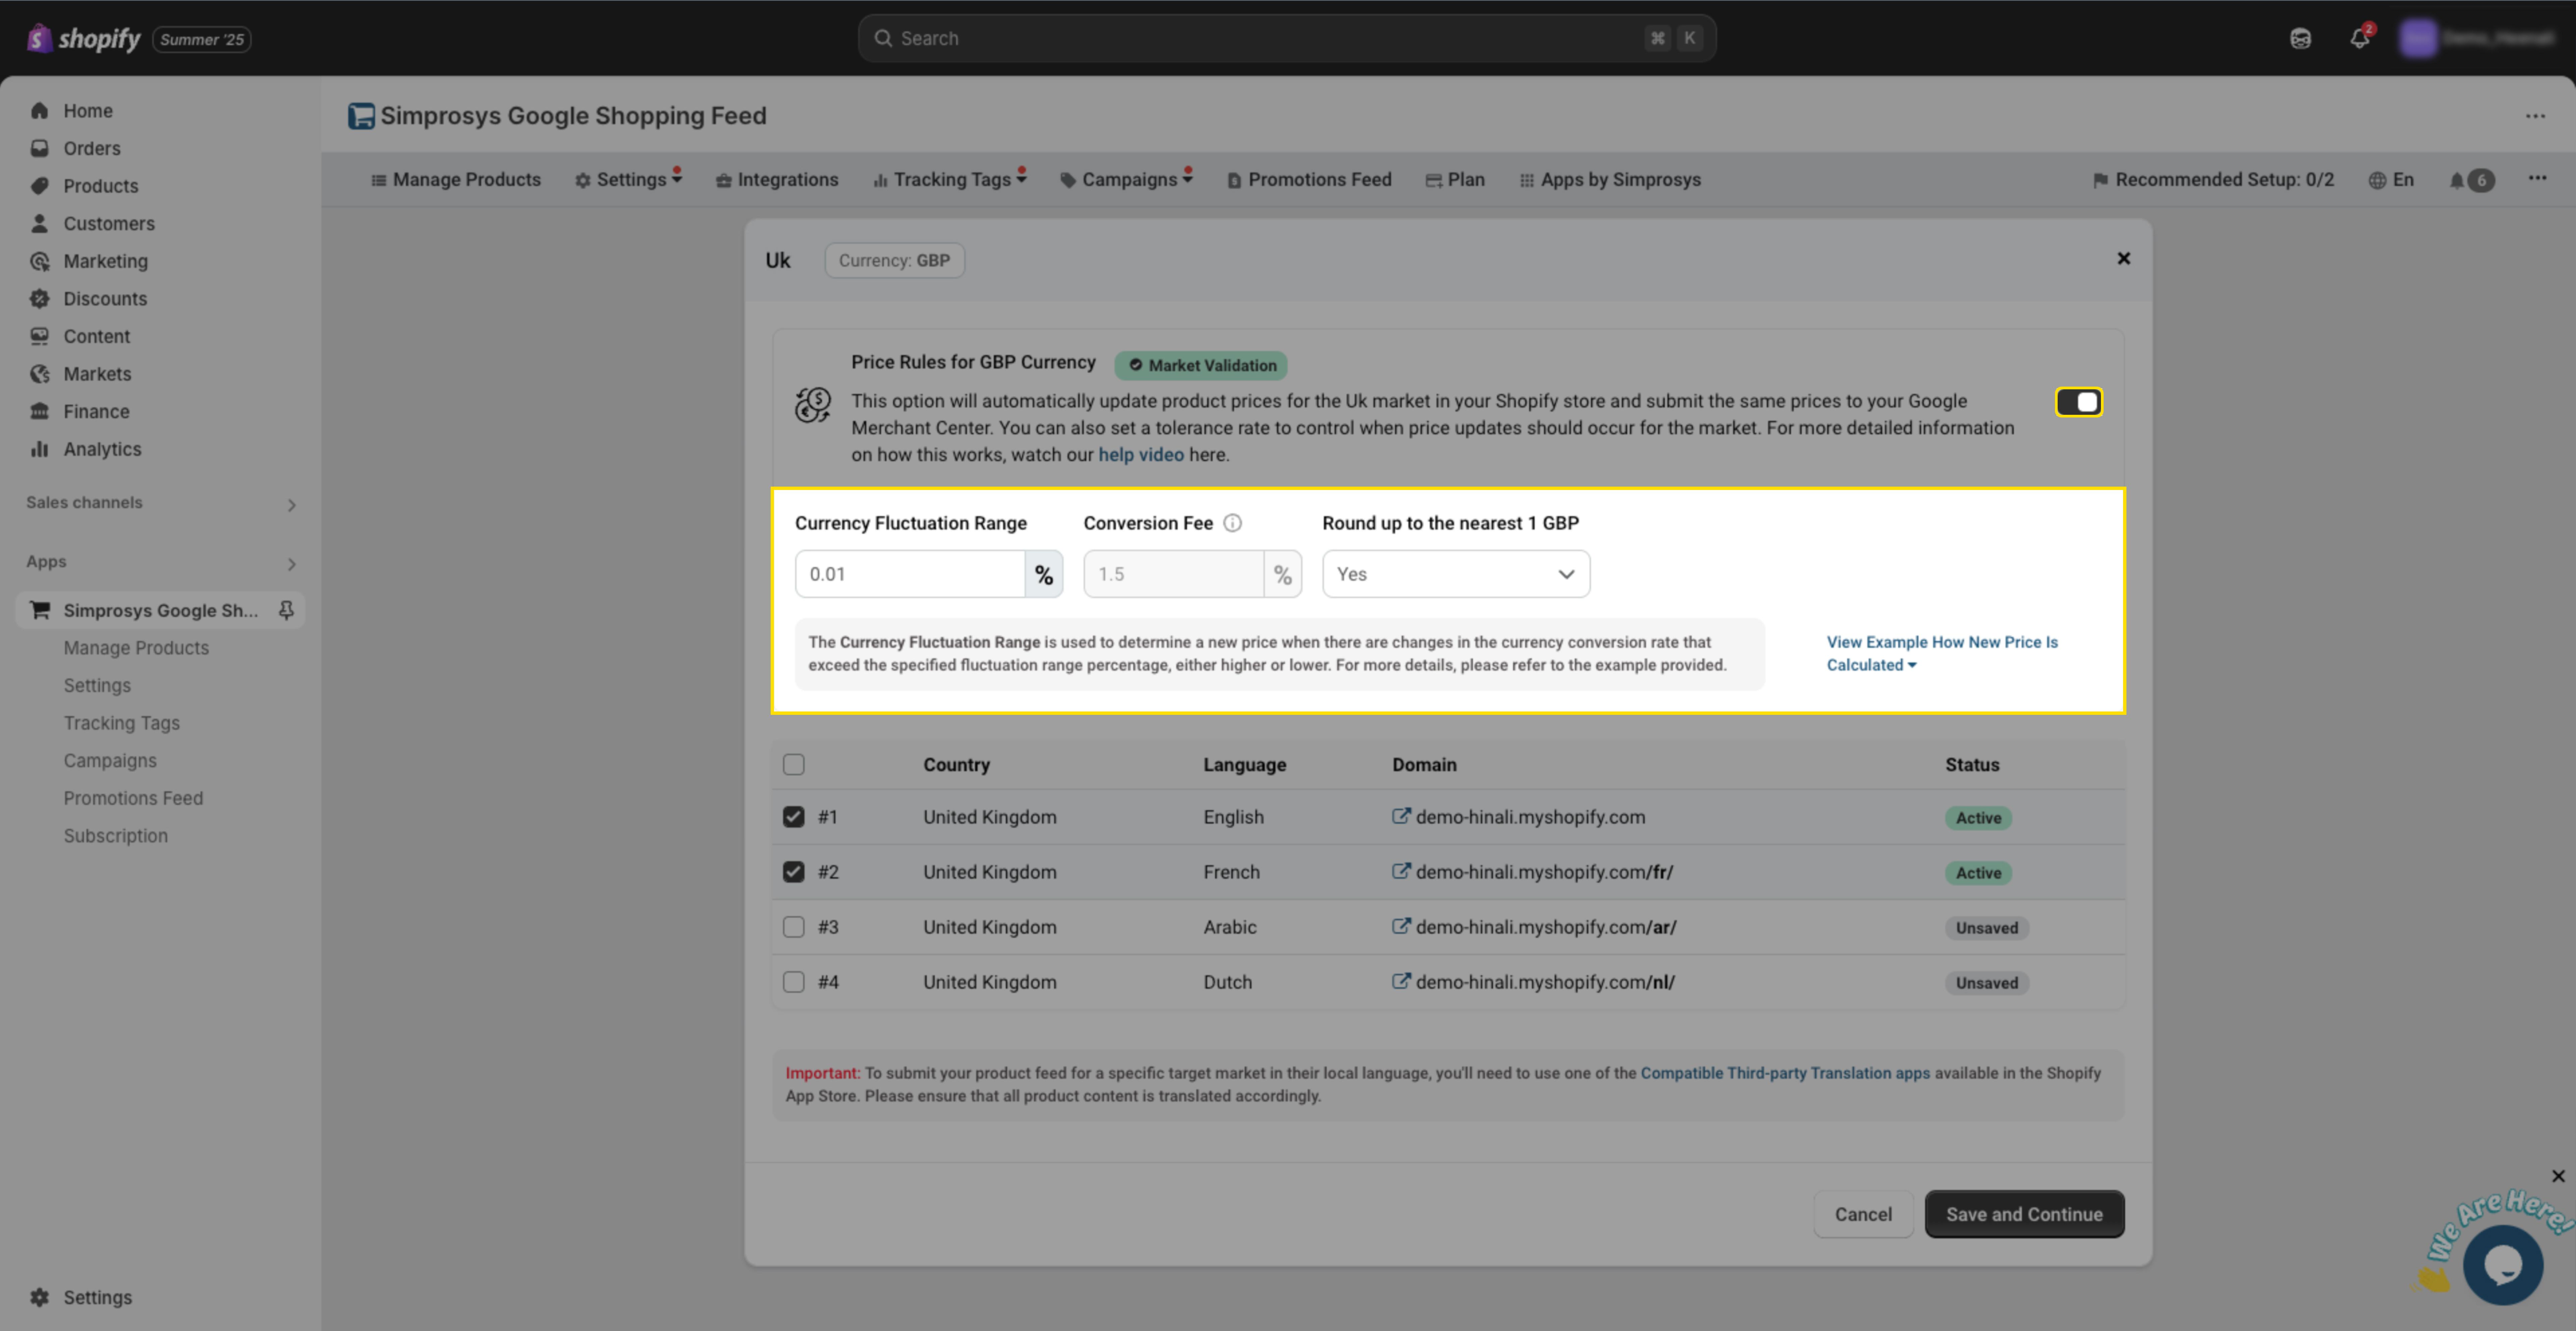The image size is (2576, 1331).
Task: Switch to Manage Products tab
Action: coord(456,180)
